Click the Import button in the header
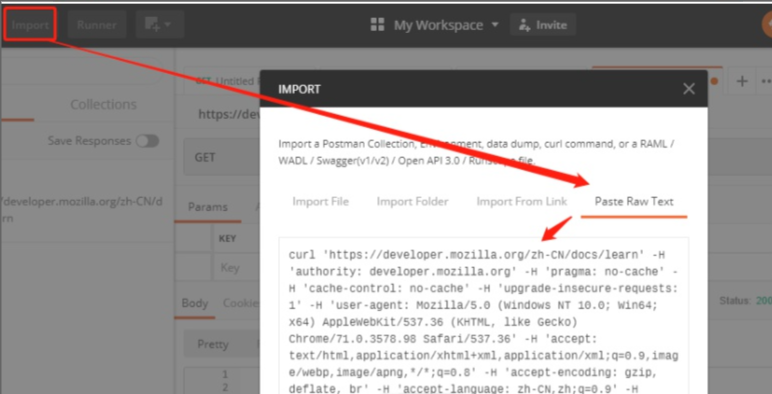The image size is (772, 394). (30, 24)
